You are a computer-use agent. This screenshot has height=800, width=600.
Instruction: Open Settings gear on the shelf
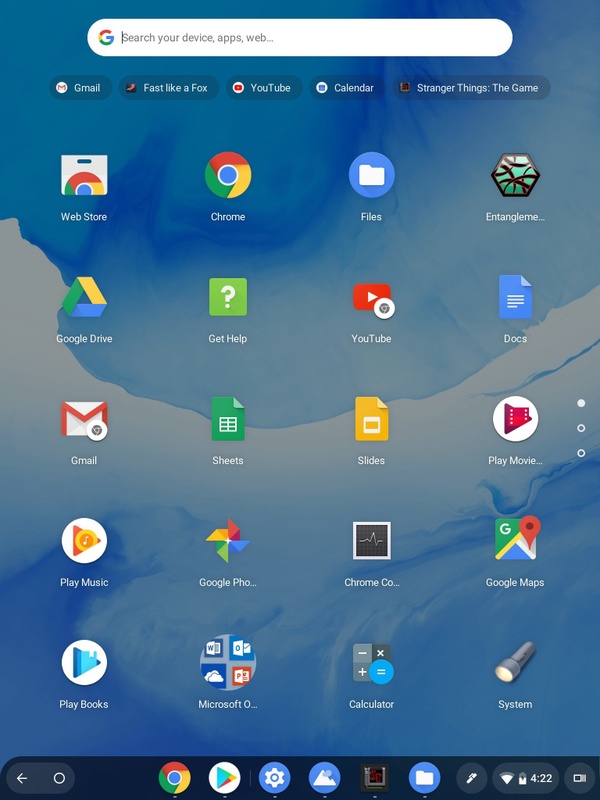click(x=274, y=778)
